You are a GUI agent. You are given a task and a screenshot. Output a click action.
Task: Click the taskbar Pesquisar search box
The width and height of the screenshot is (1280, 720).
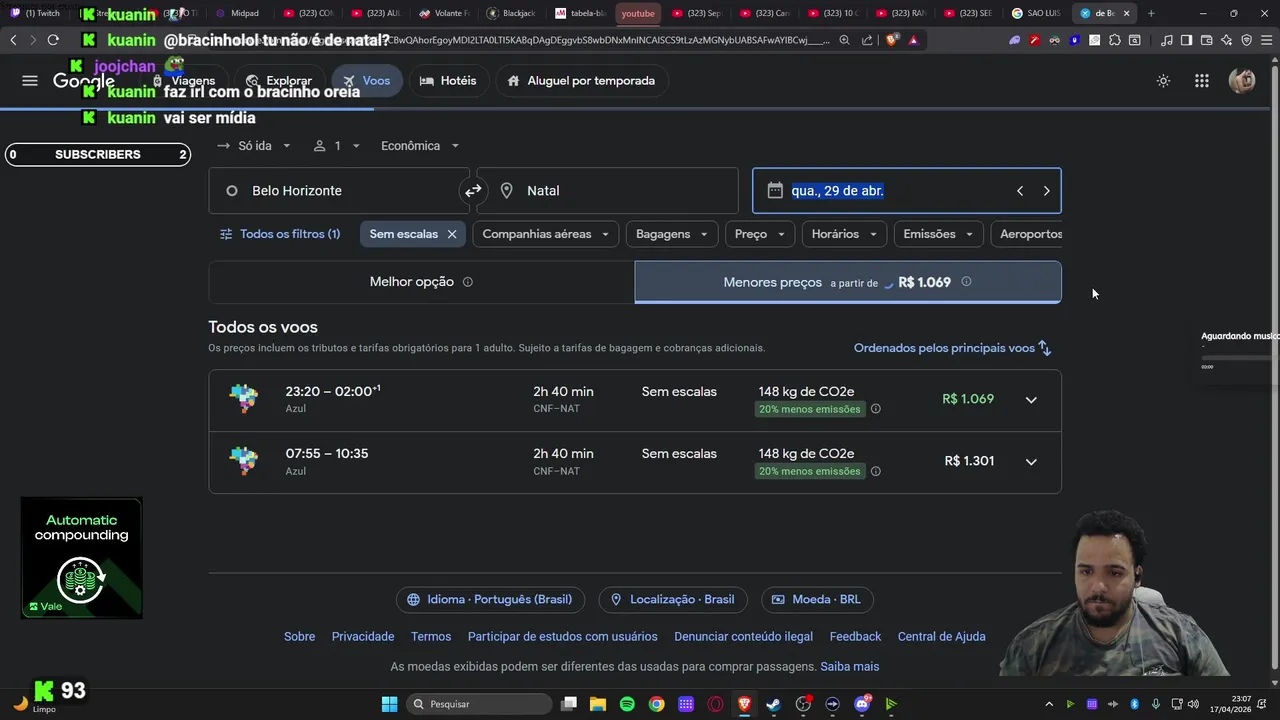point(480,704)
